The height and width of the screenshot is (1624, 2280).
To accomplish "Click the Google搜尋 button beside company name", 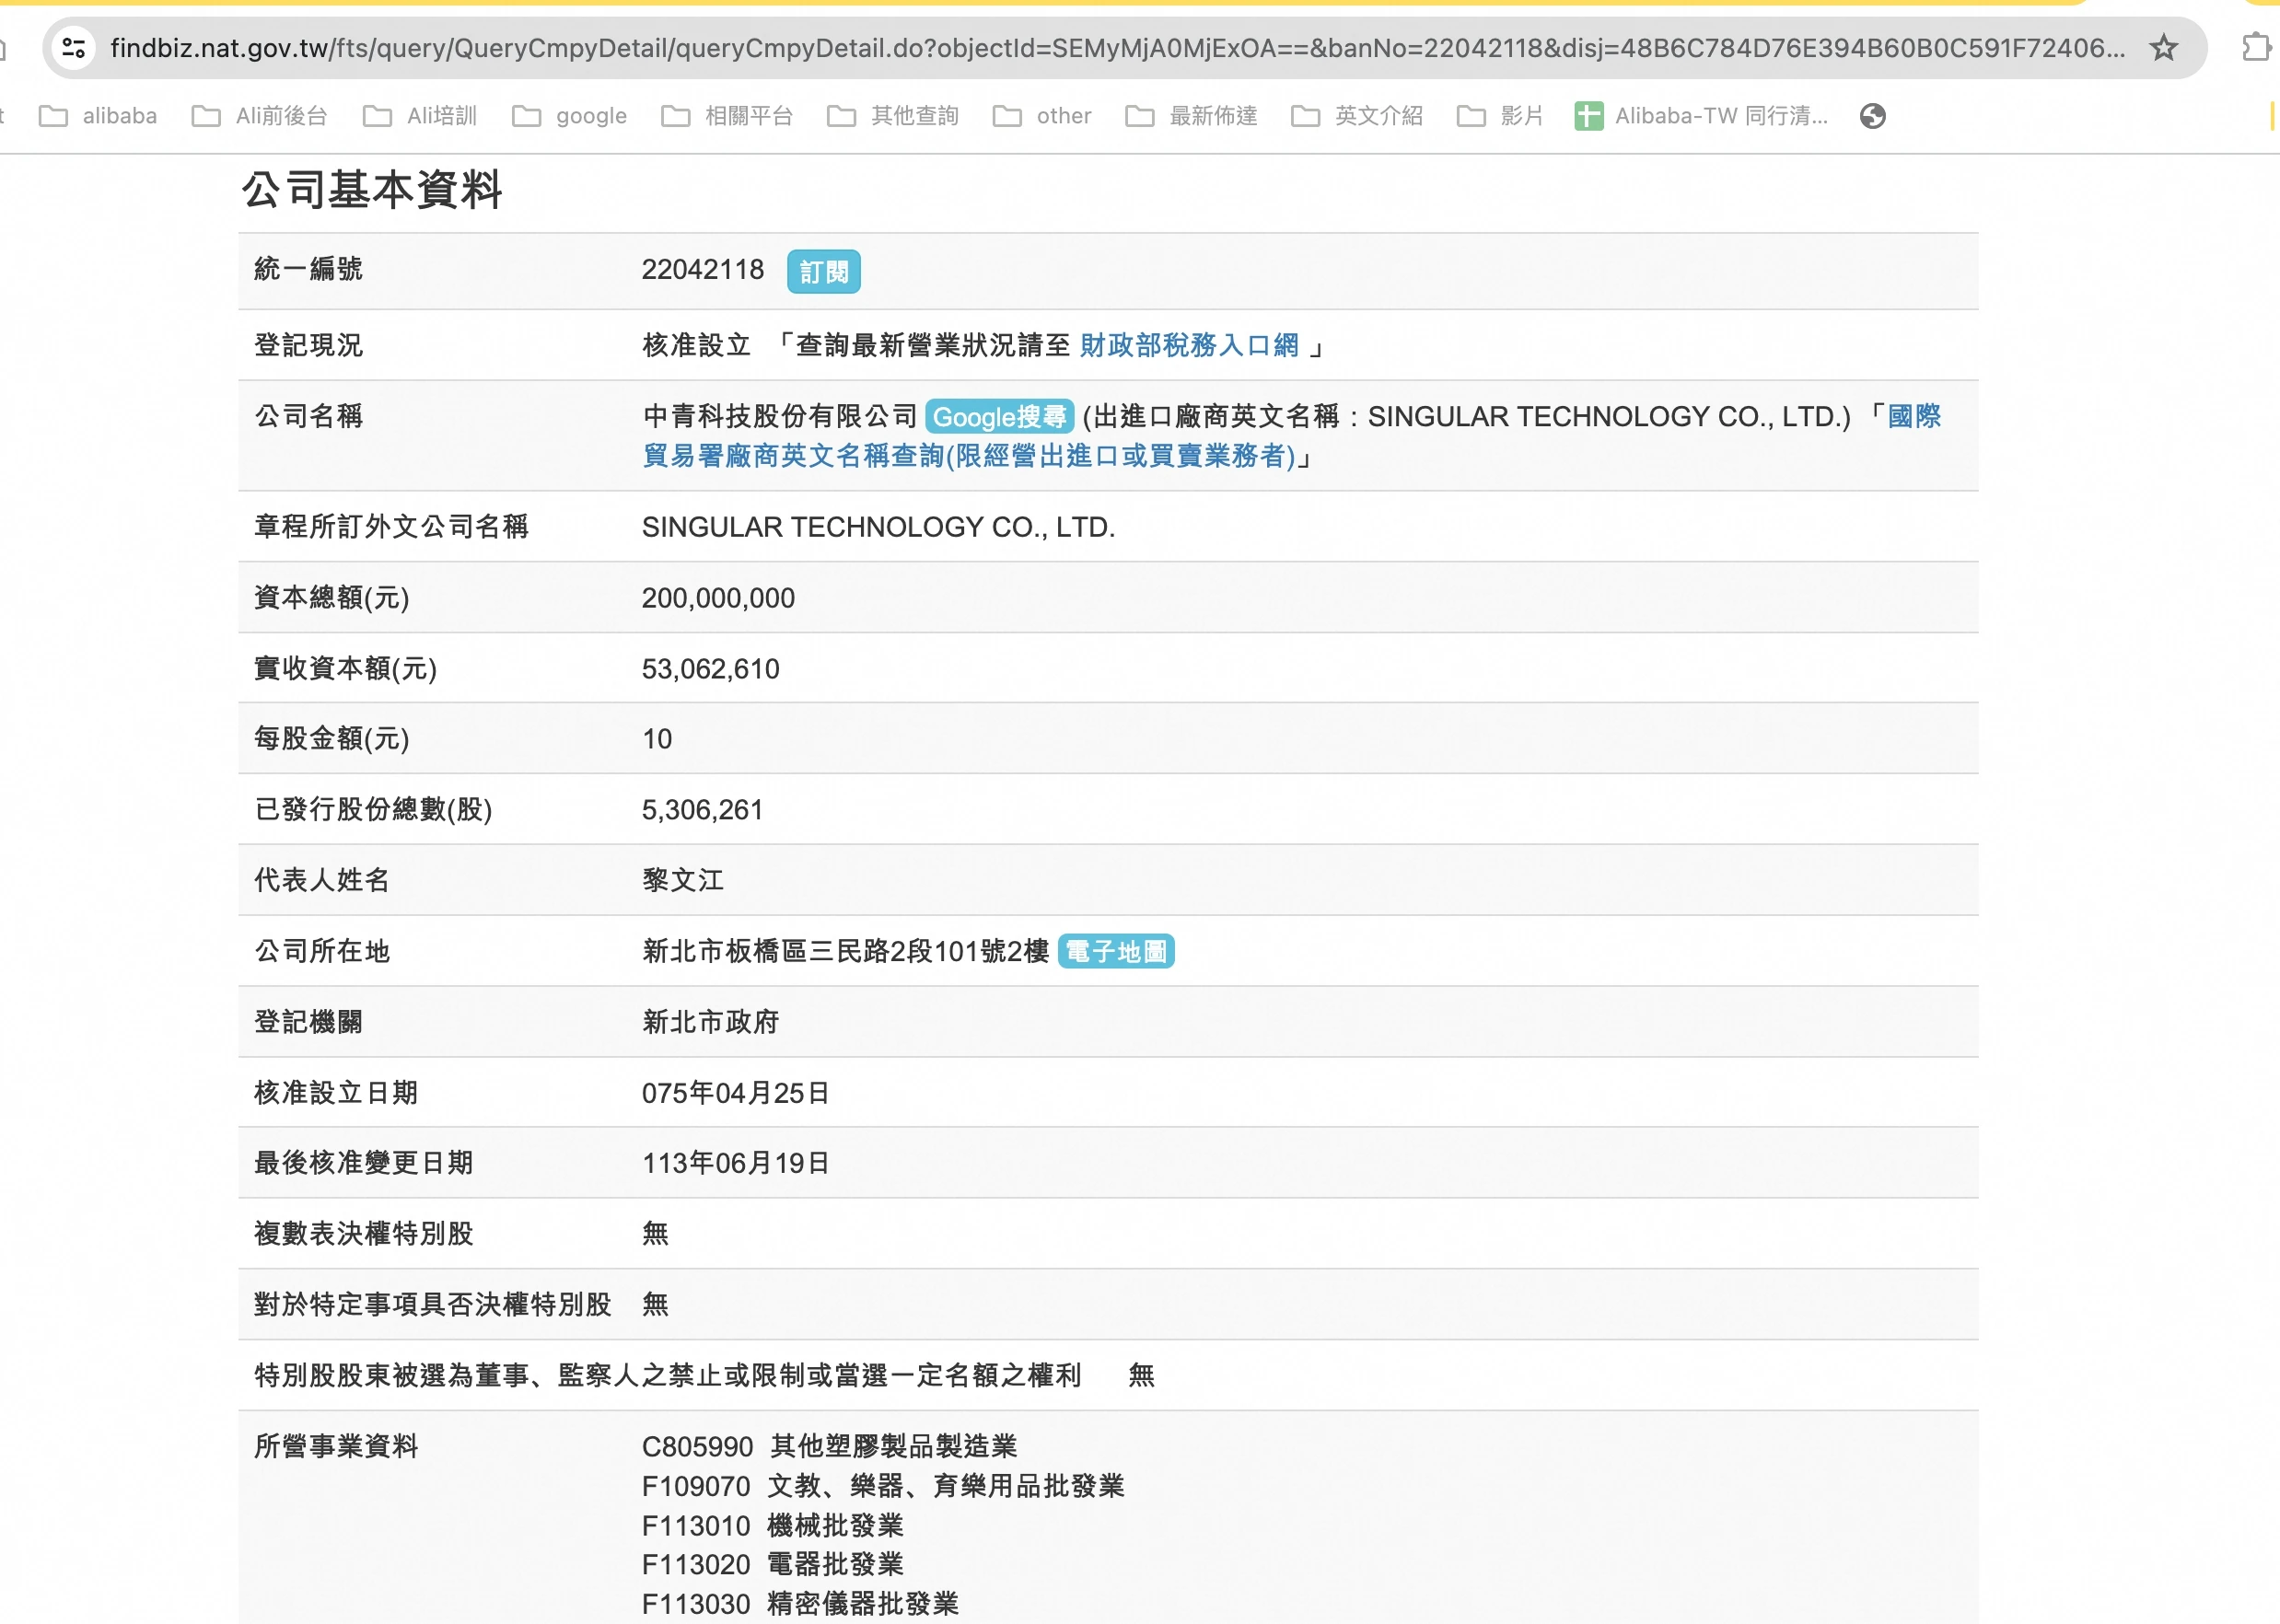I will tap(999, 417).
